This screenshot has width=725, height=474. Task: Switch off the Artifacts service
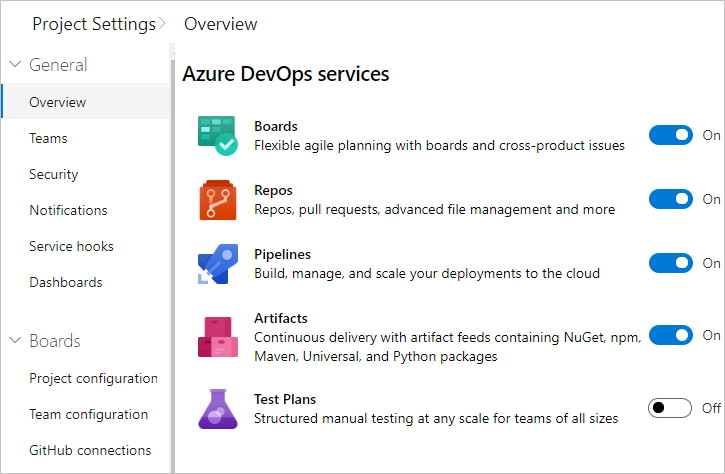pyautogui.click(x=670, y=335)
